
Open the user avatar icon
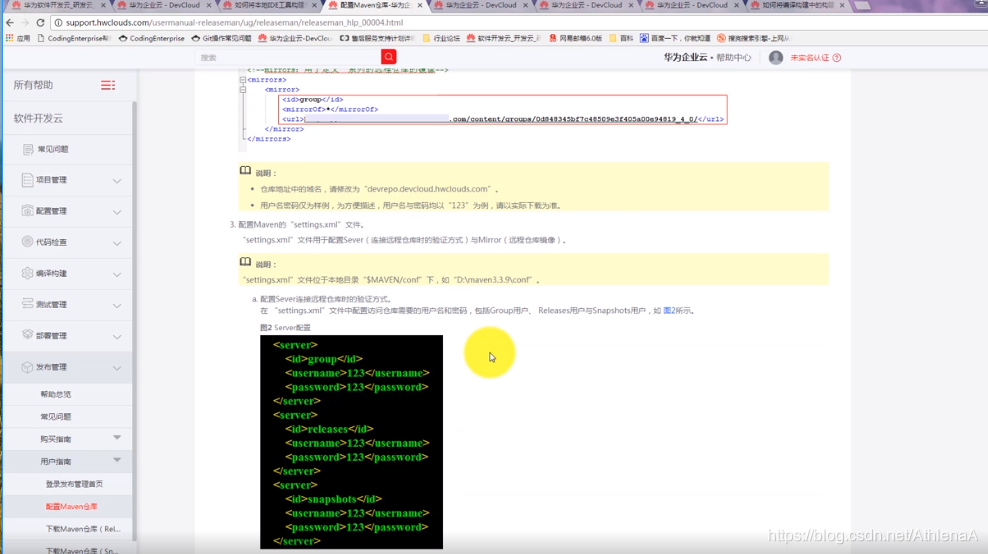pos(776,57)
